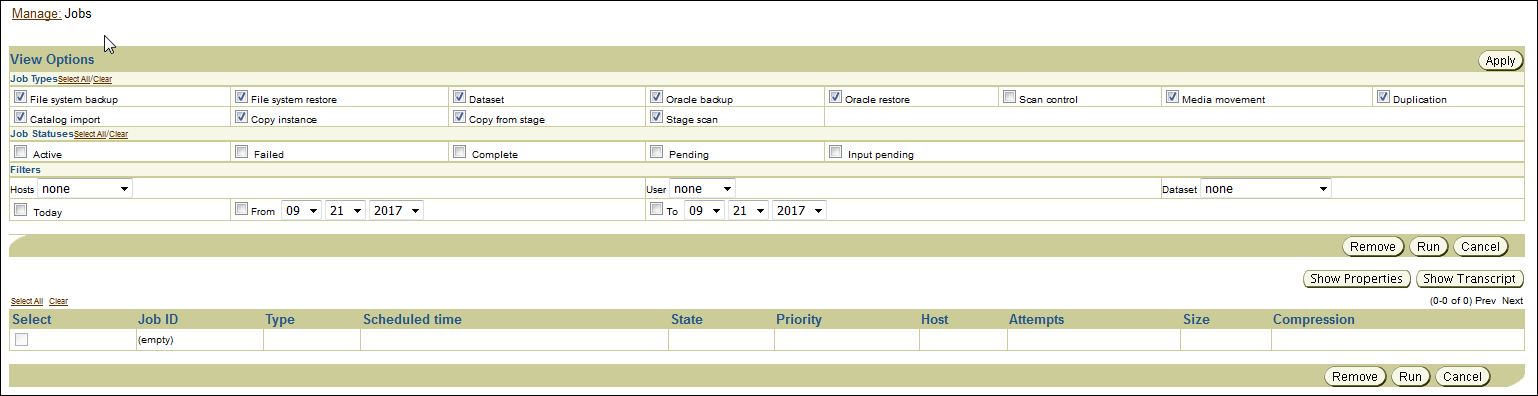Click the Job ID column header

click(158, 320)
